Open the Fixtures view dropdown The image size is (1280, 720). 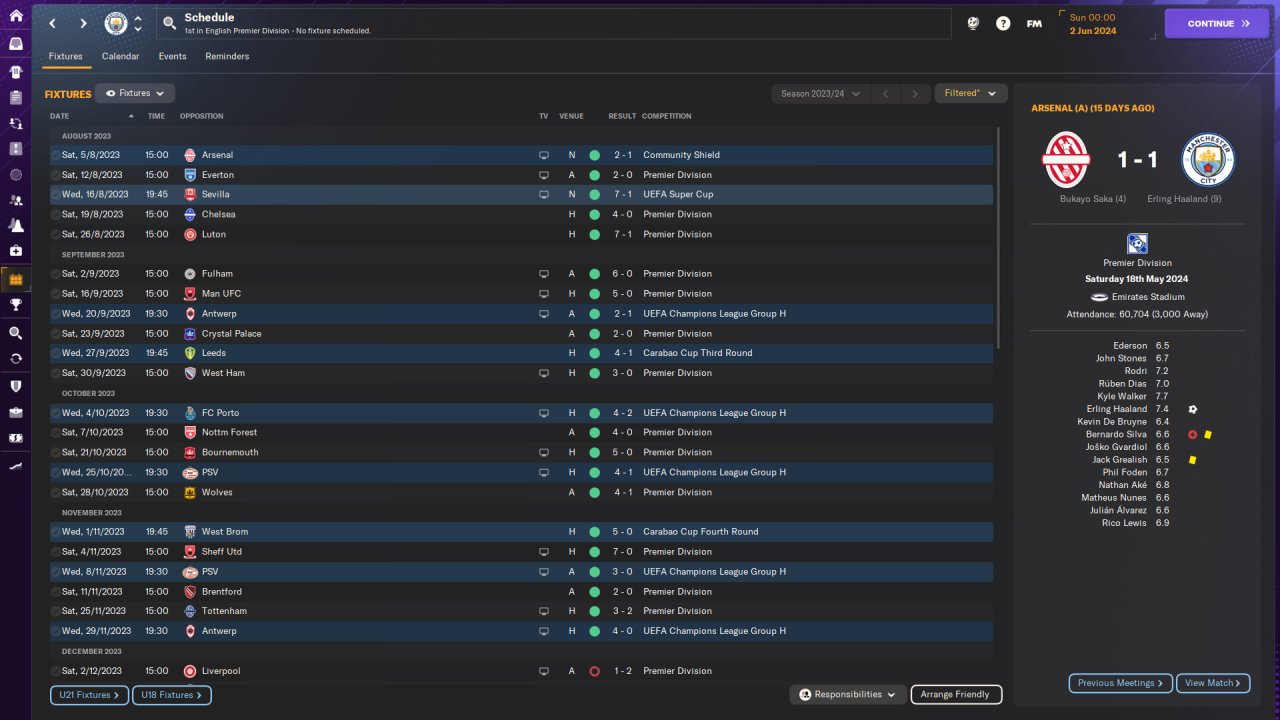[135, 93]
